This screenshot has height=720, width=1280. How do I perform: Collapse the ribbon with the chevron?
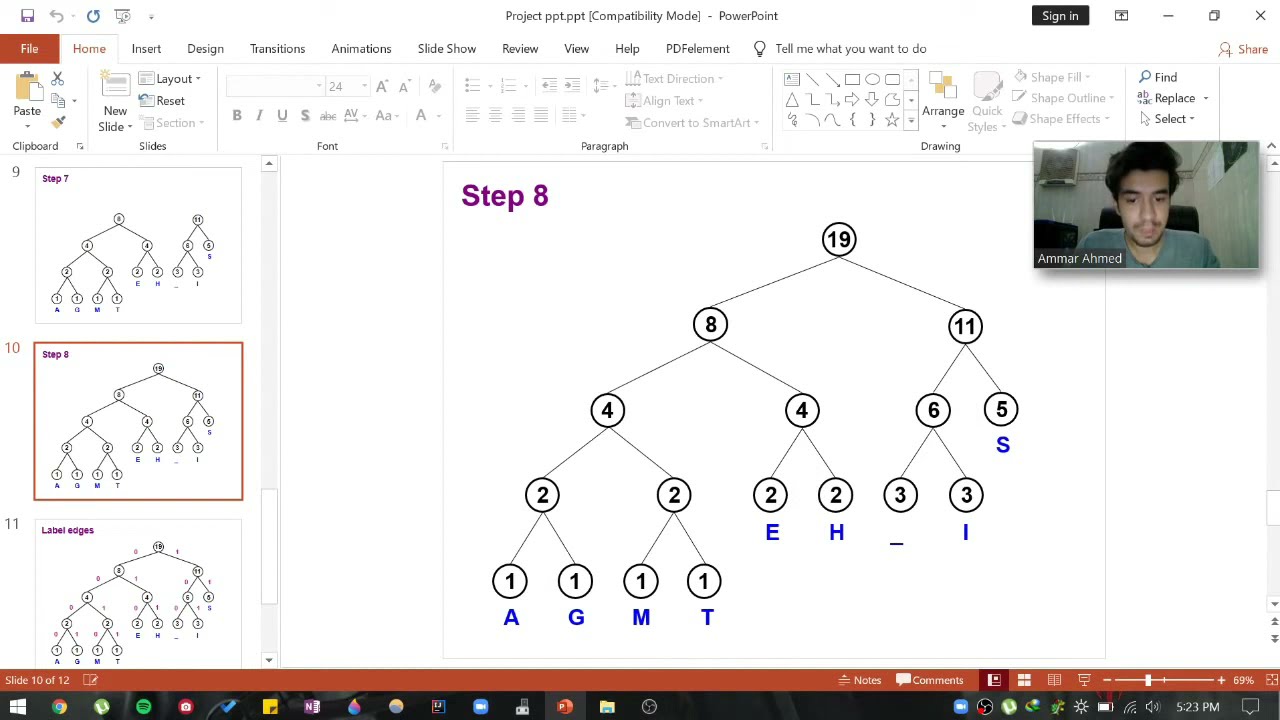coord(1271,146)
